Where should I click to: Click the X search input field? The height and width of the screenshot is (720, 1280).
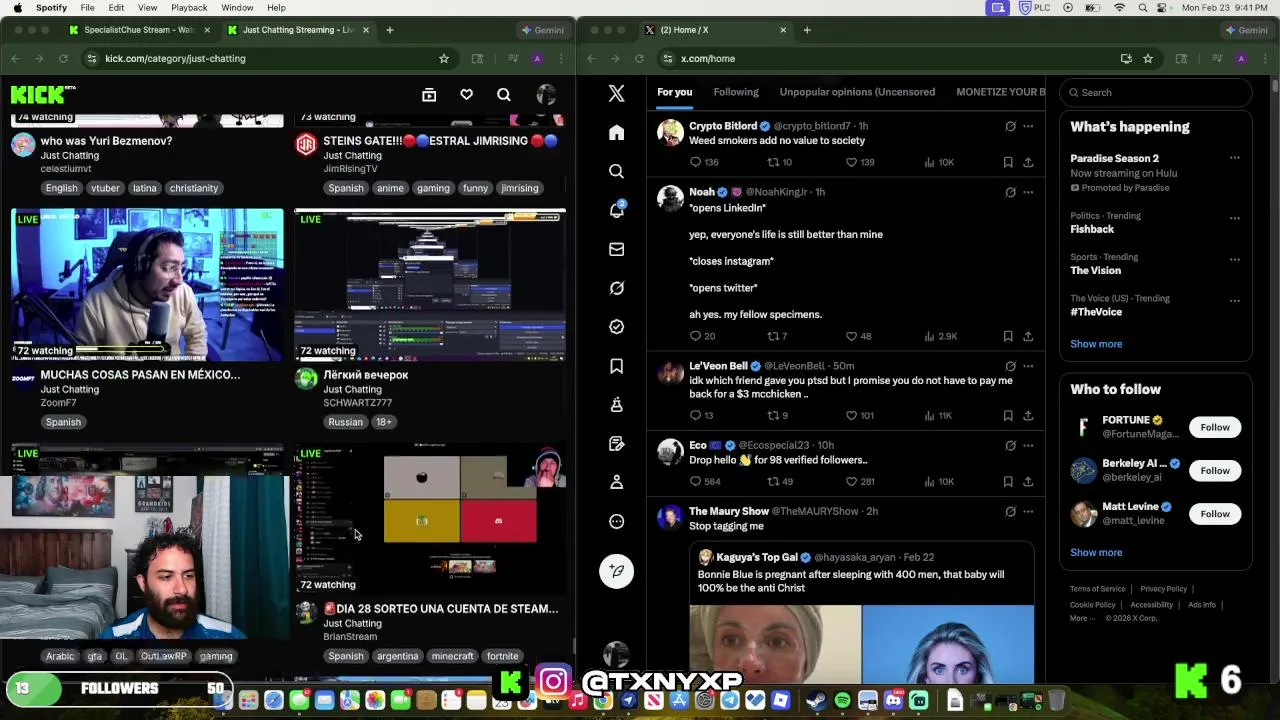pyautogui.click(x=1156, y=92)
